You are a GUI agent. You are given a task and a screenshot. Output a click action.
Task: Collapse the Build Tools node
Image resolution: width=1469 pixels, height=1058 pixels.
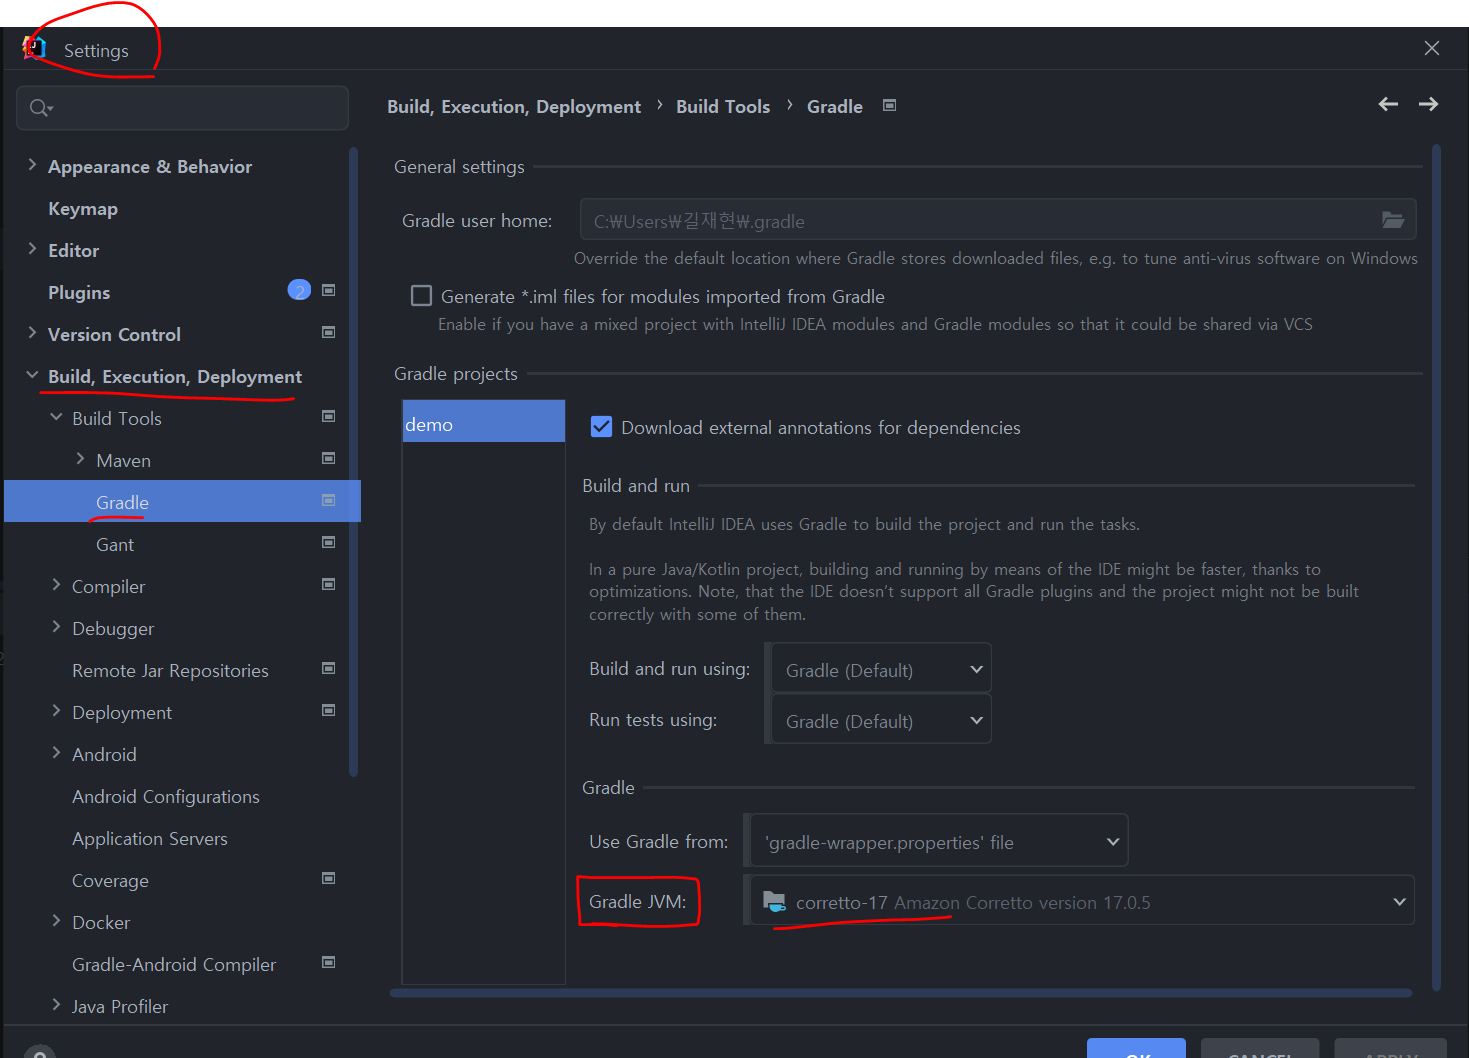pos(56,417)
